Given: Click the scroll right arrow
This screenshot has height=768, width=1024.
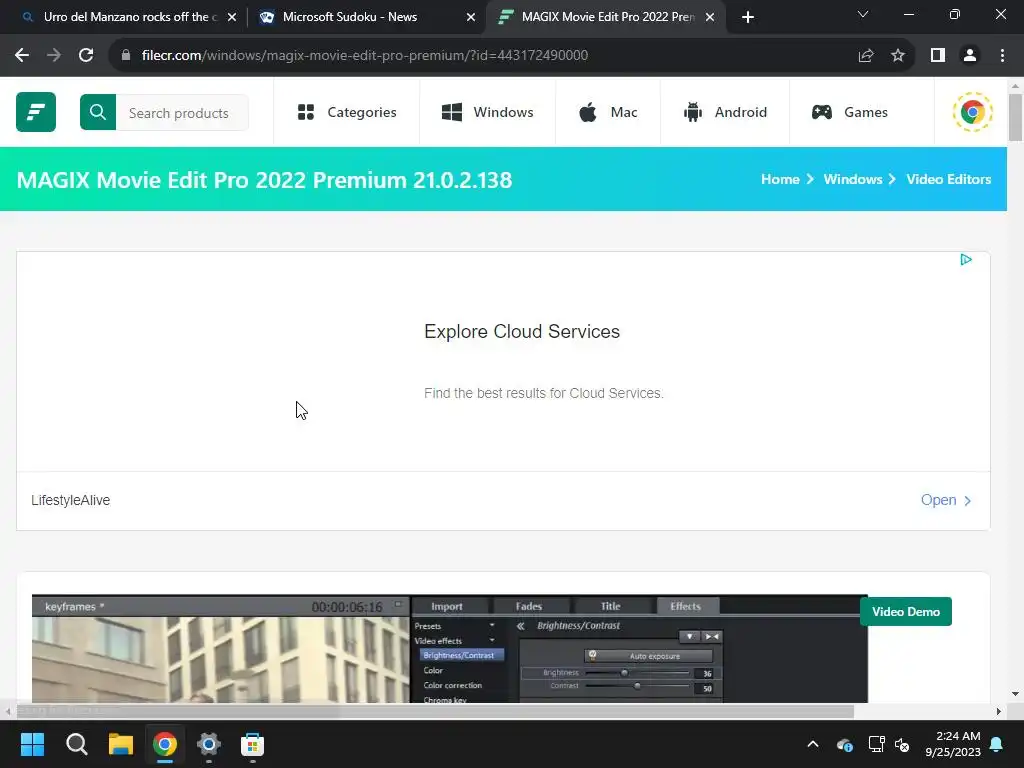Looking at the screenshot, I should pos(999,711).
